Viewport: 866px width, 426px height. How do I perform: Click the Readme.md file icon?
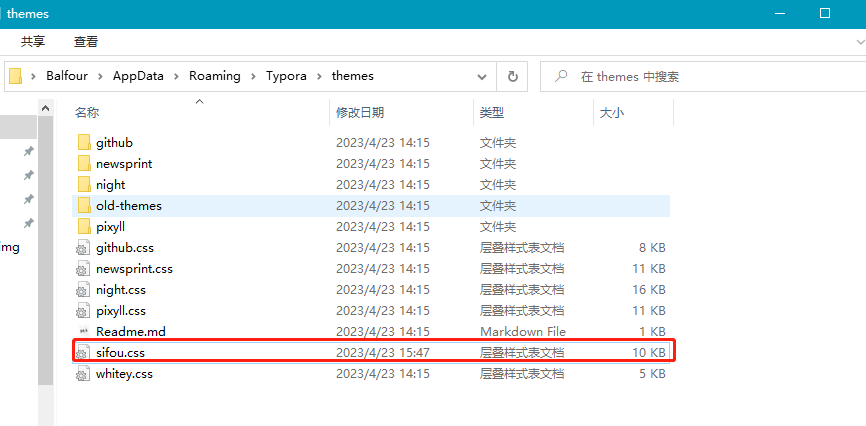[x=83, y=332]
